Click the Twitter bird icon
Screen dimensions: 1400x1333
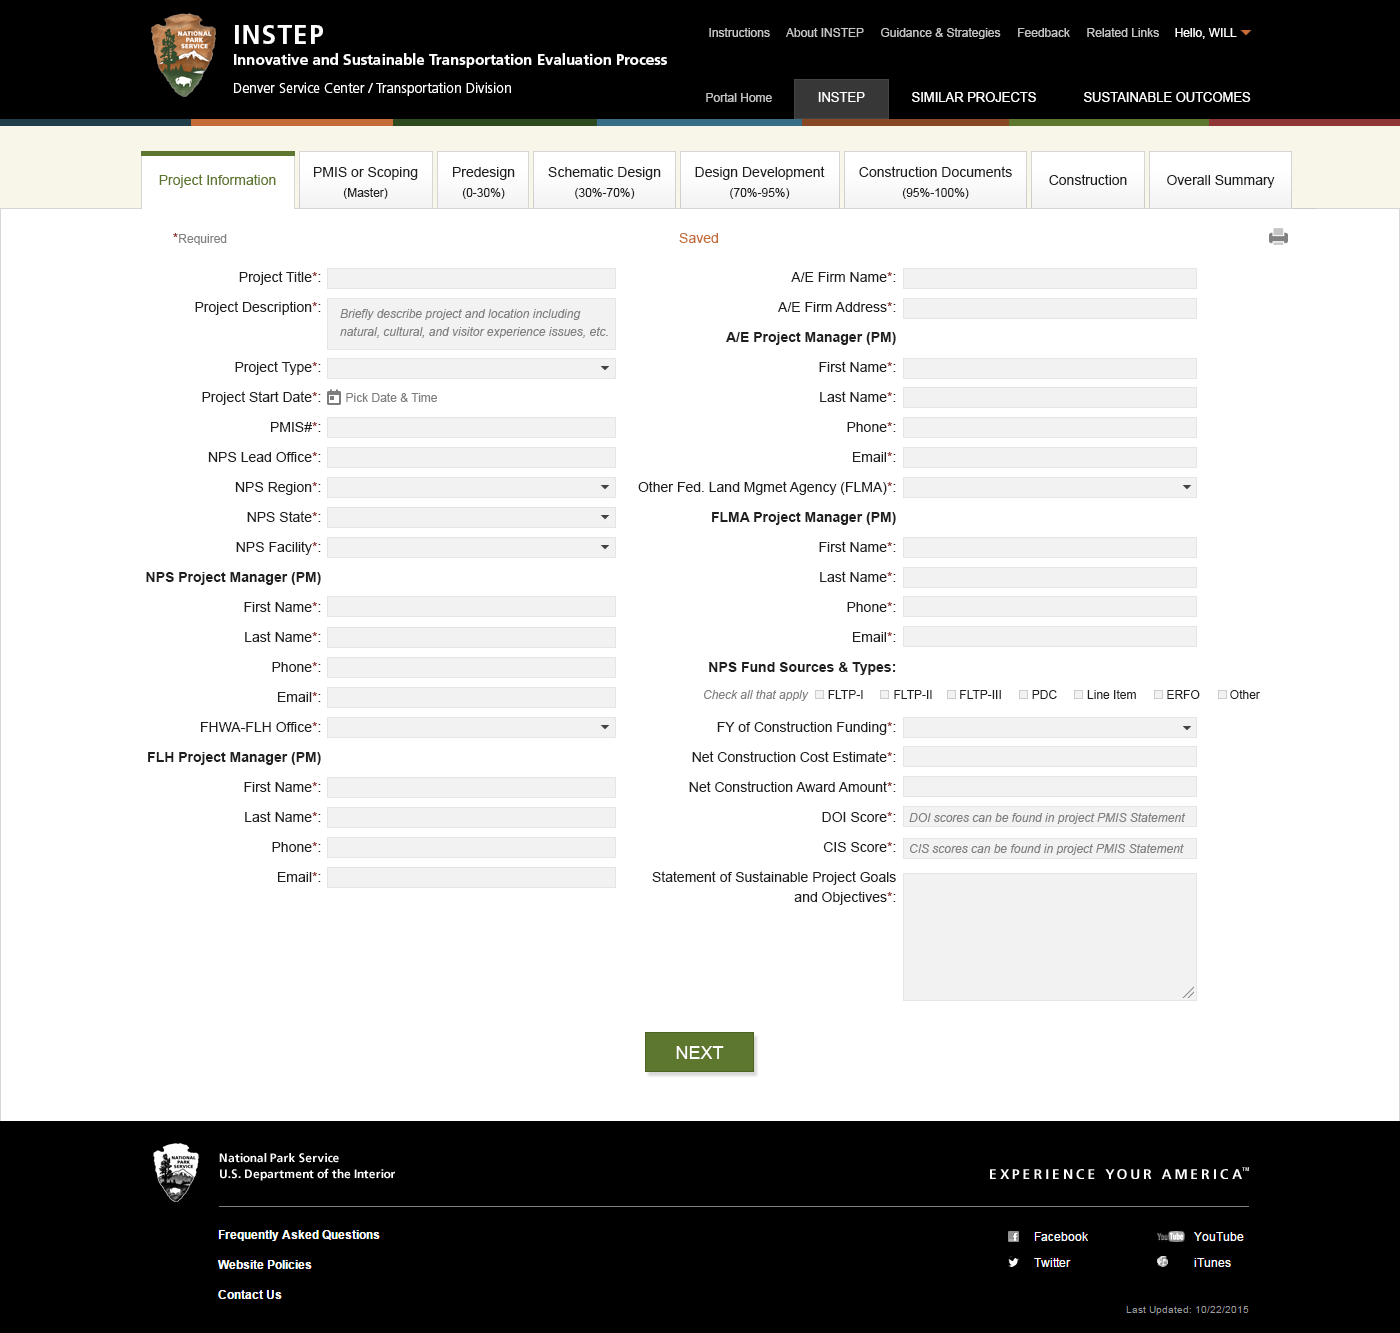(1013, 1262)
